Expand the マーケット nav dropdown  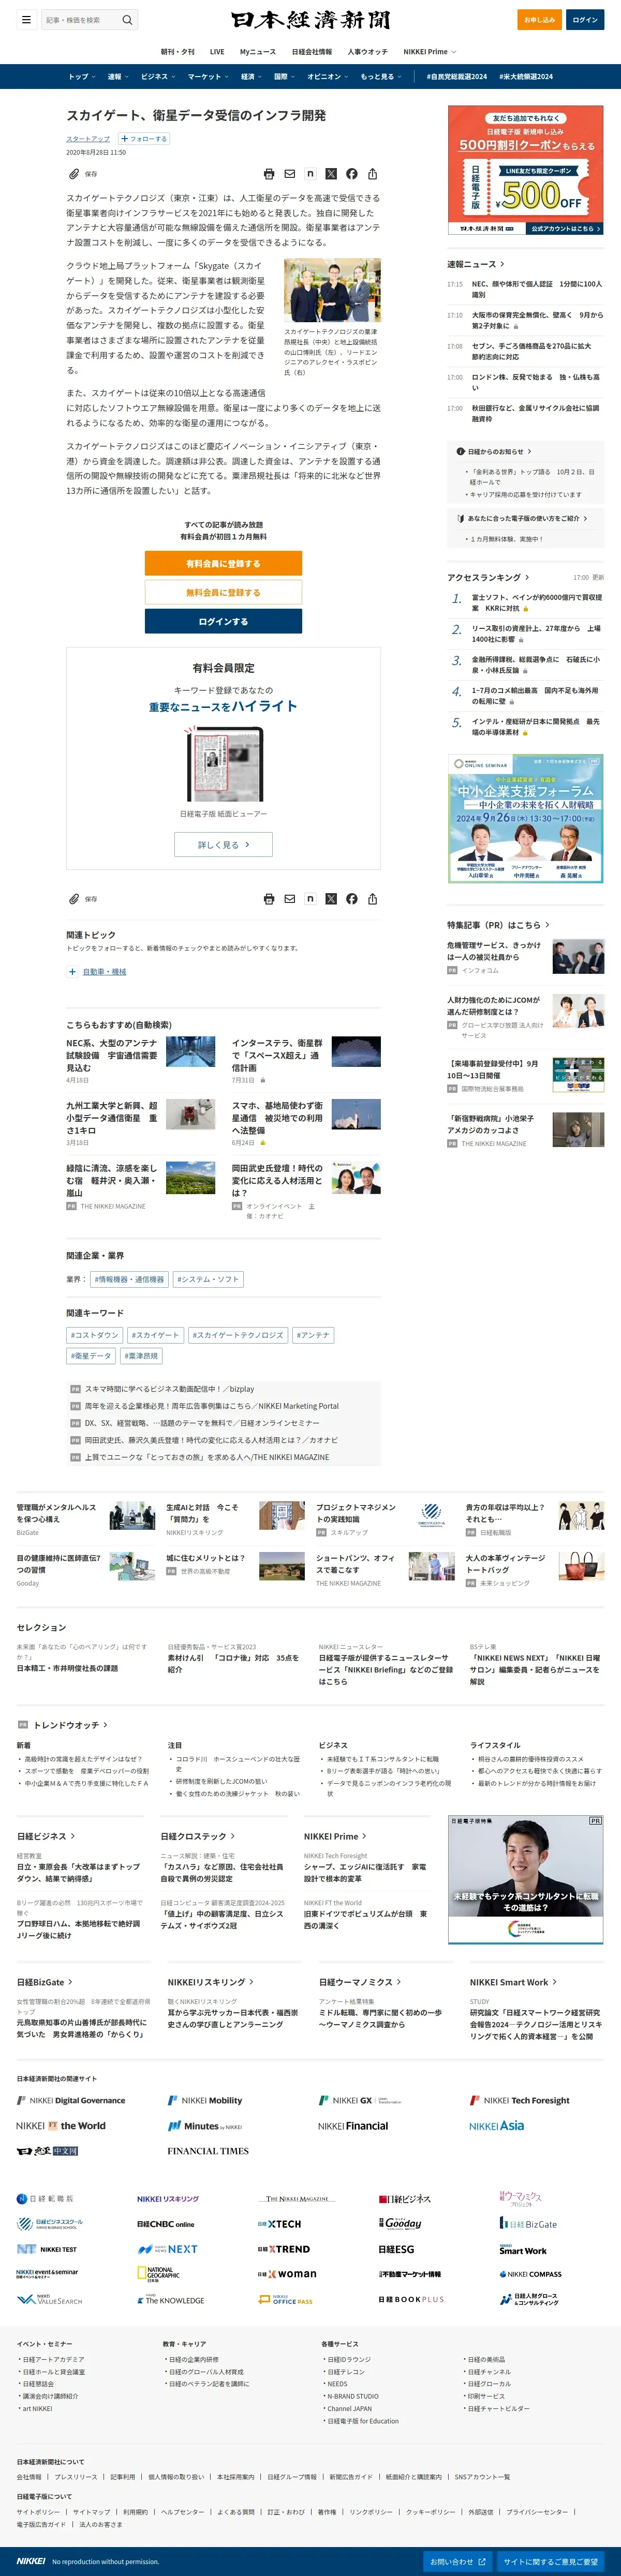(x=208, y=77)
